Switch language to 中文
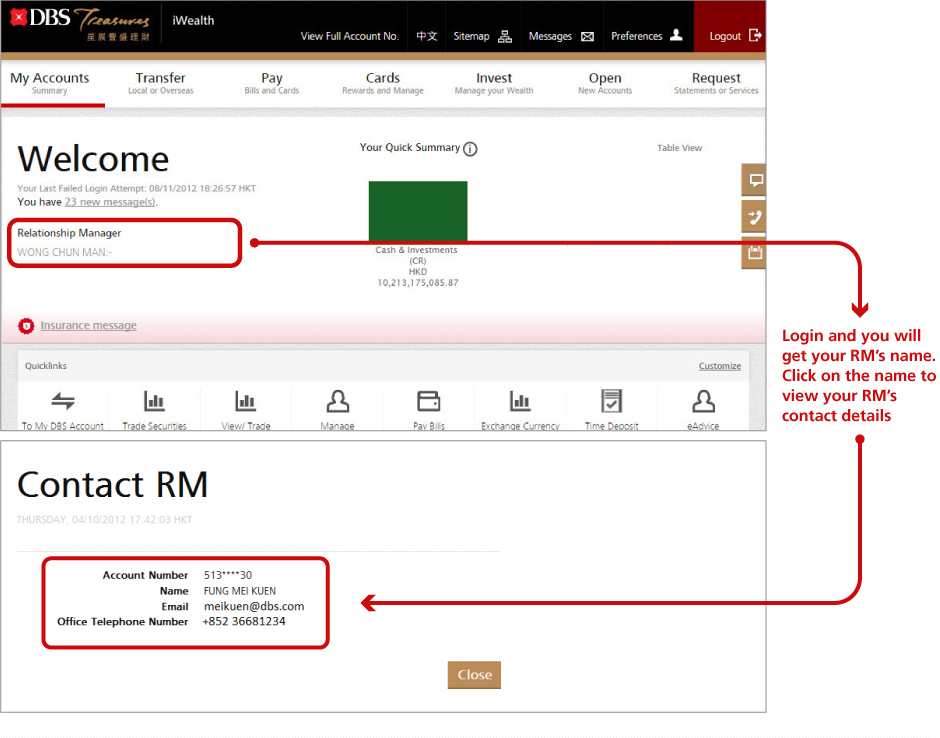The width and height of the screenshot is (940, 738). [427, 36]
